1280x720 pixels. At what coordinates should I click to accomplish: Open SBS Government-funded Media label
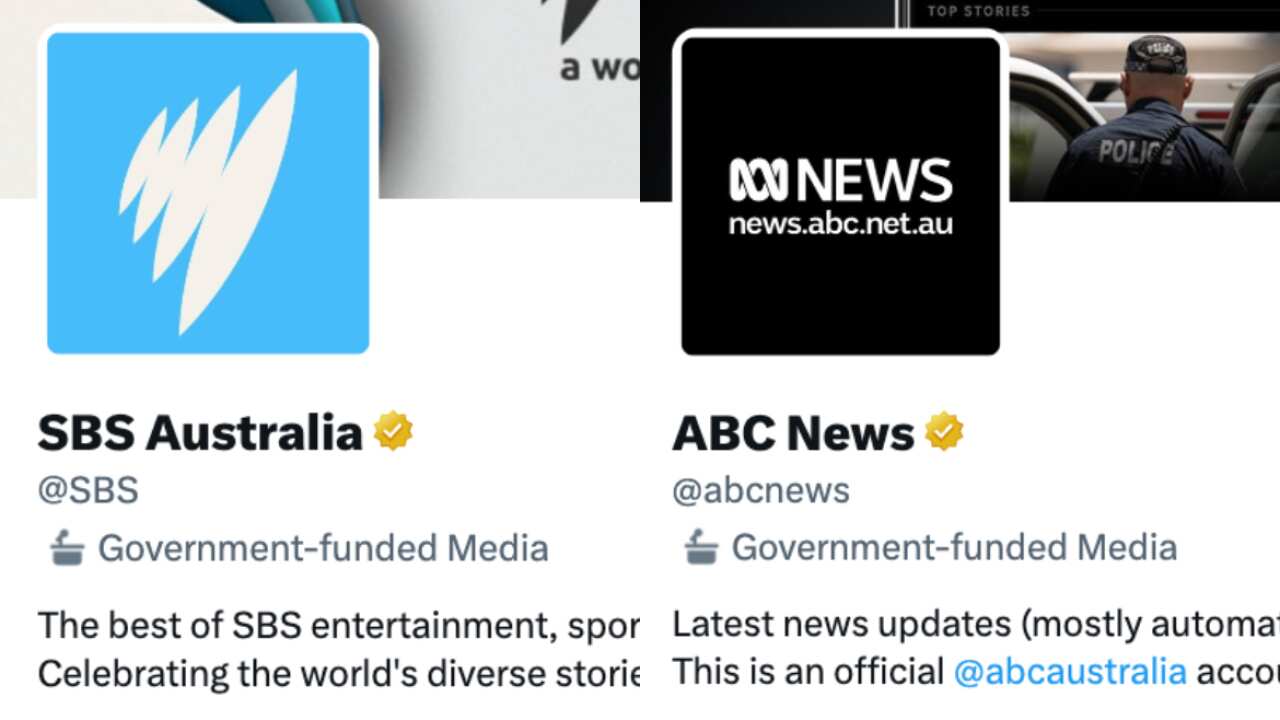tap(323, 548)
